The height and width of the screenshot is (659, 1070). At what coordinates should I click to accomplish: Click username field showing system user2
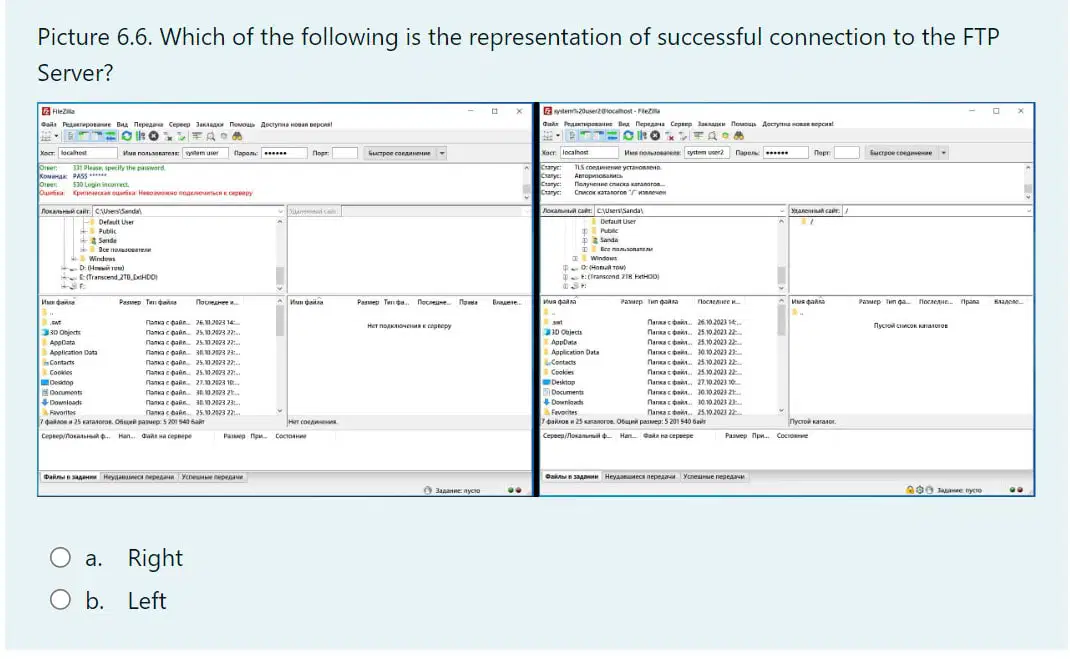coord(707,153)
